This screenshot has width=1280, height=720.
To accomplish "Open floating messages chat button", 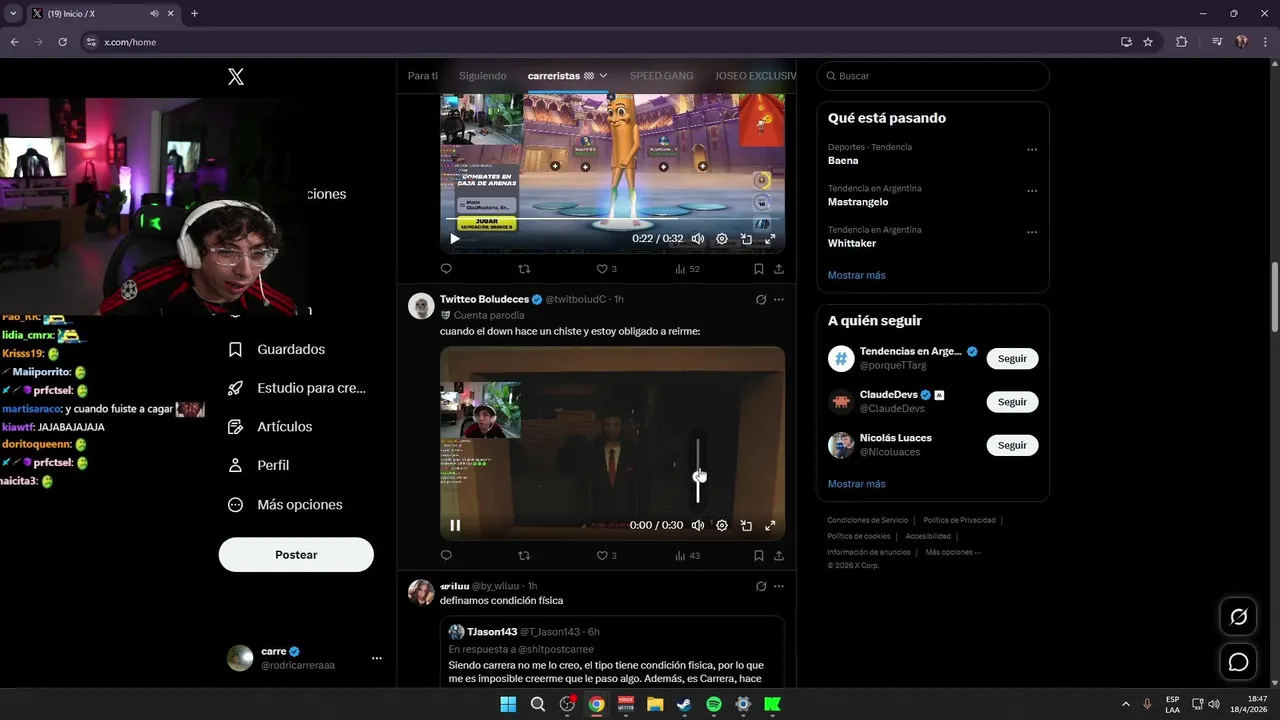I will pos(1238,662).
